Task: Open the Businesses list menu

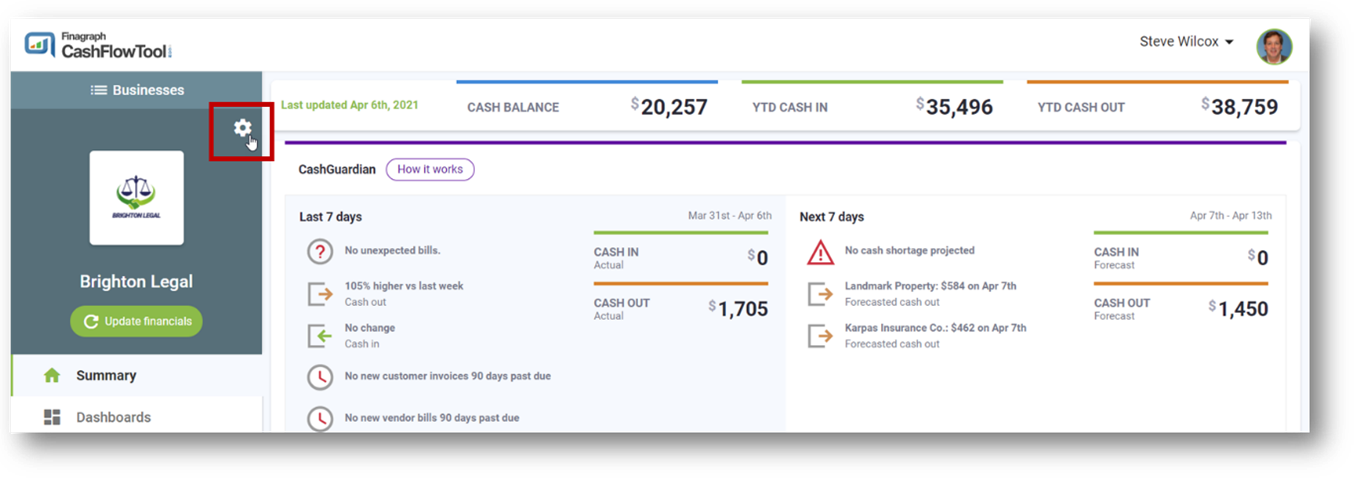Action: 137,90
